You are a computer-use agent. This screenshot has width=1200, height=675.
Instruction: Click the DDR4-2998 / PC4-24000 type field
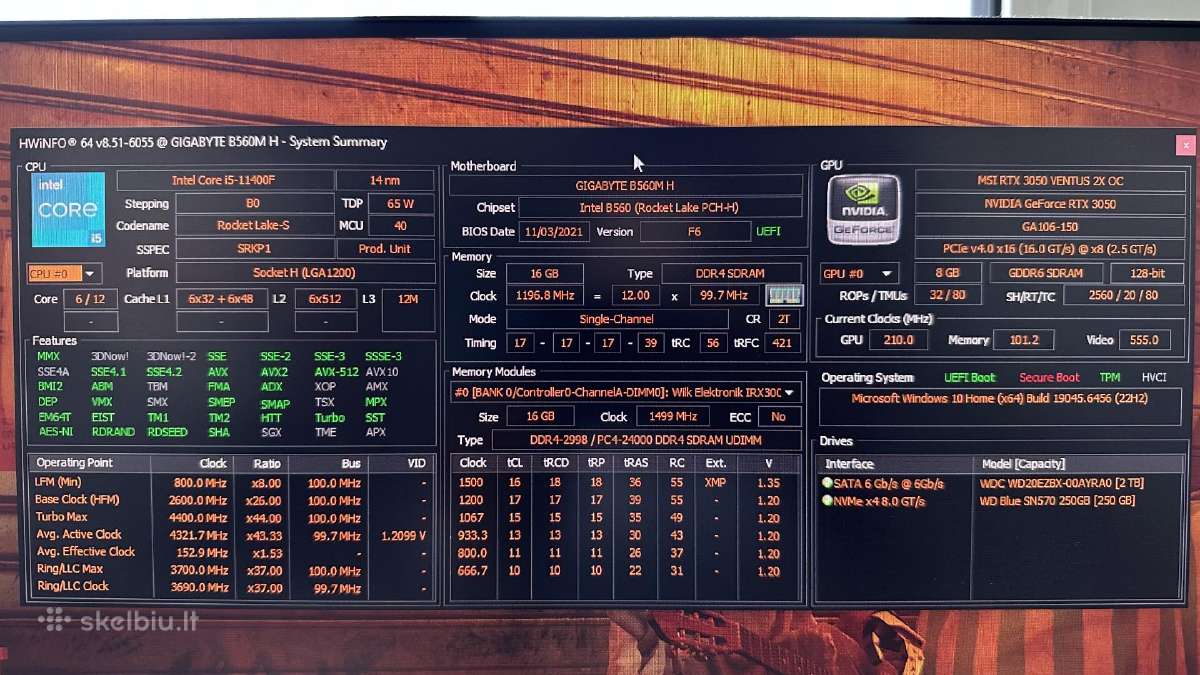coord(646,440)
